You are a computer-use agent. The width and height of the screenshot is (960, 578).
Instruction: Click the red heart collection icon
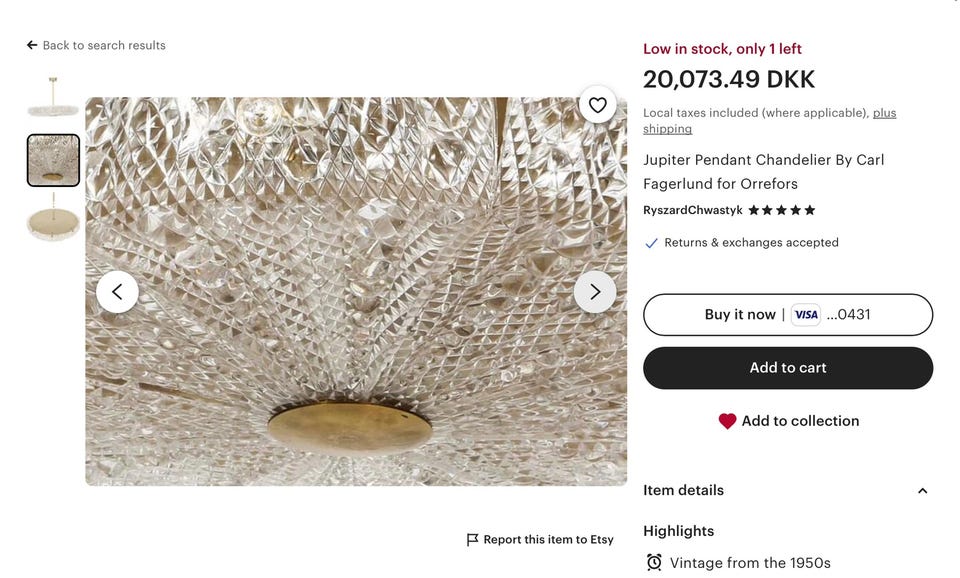click(727, 421)
